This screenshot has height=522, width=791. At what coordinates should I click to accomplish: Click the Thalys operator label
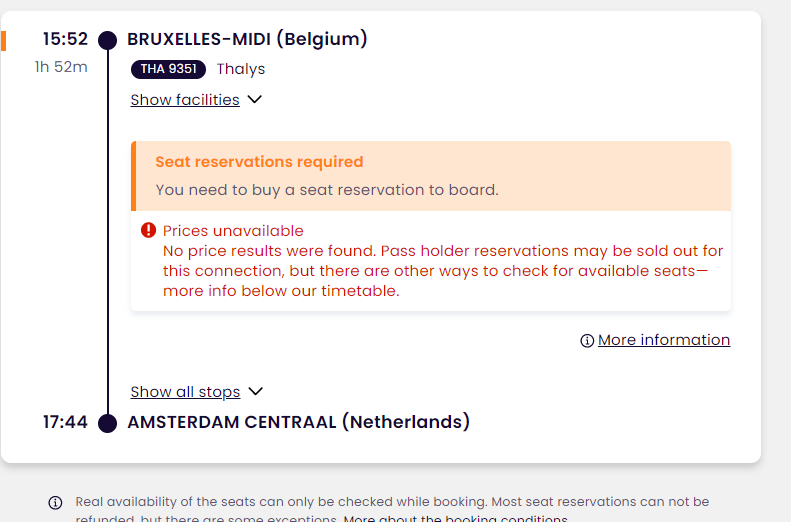pyautogui.click(x=241, y=69)
